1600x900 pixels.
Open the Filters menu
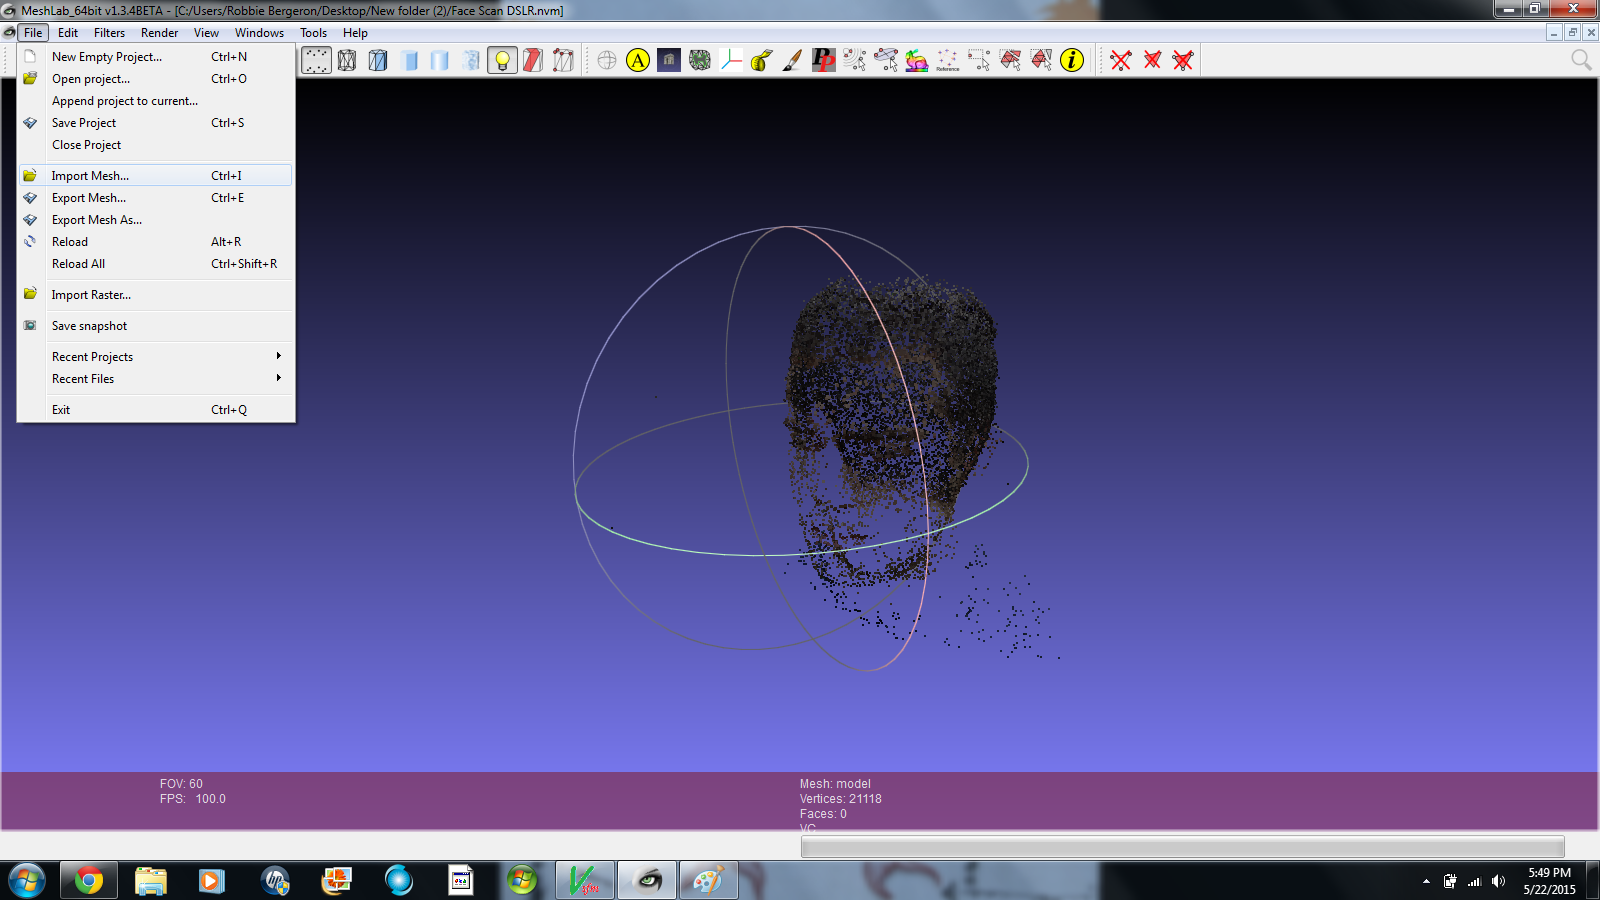click(109, 33)
